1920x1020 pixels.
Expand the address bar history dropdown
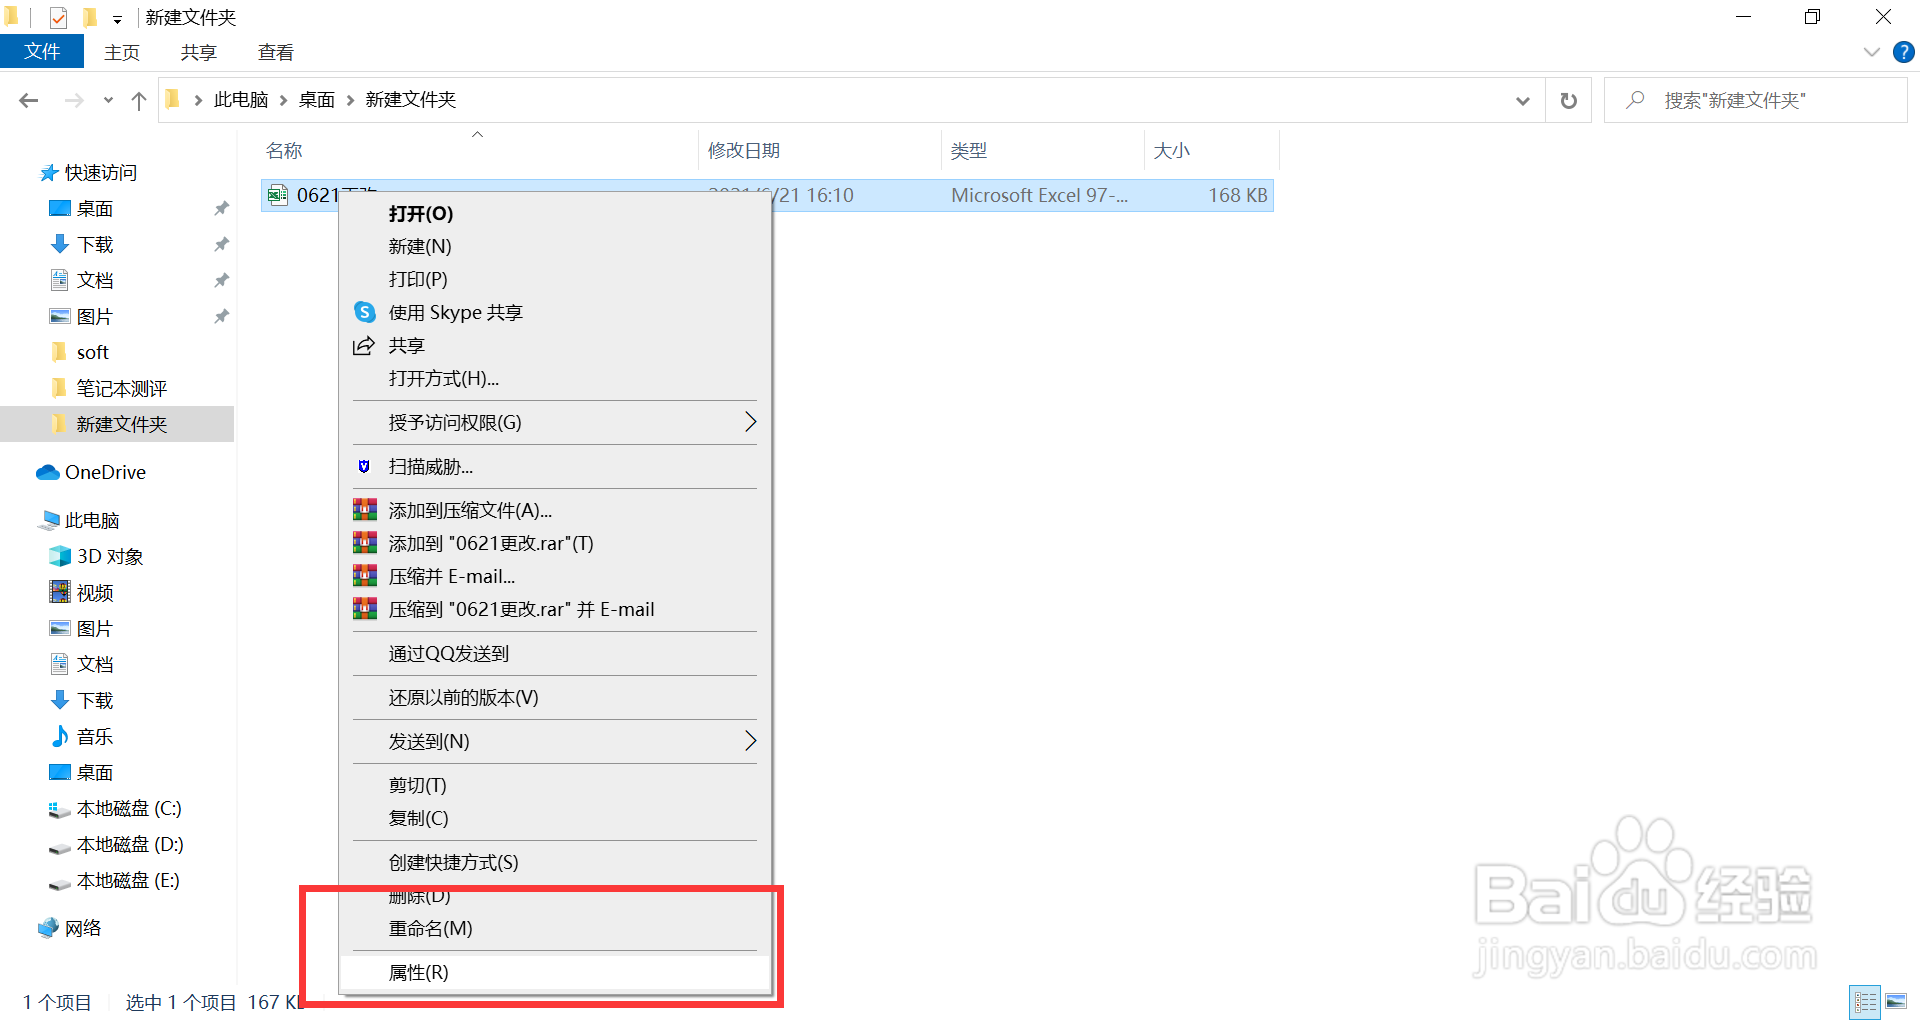click(1522, 100)
